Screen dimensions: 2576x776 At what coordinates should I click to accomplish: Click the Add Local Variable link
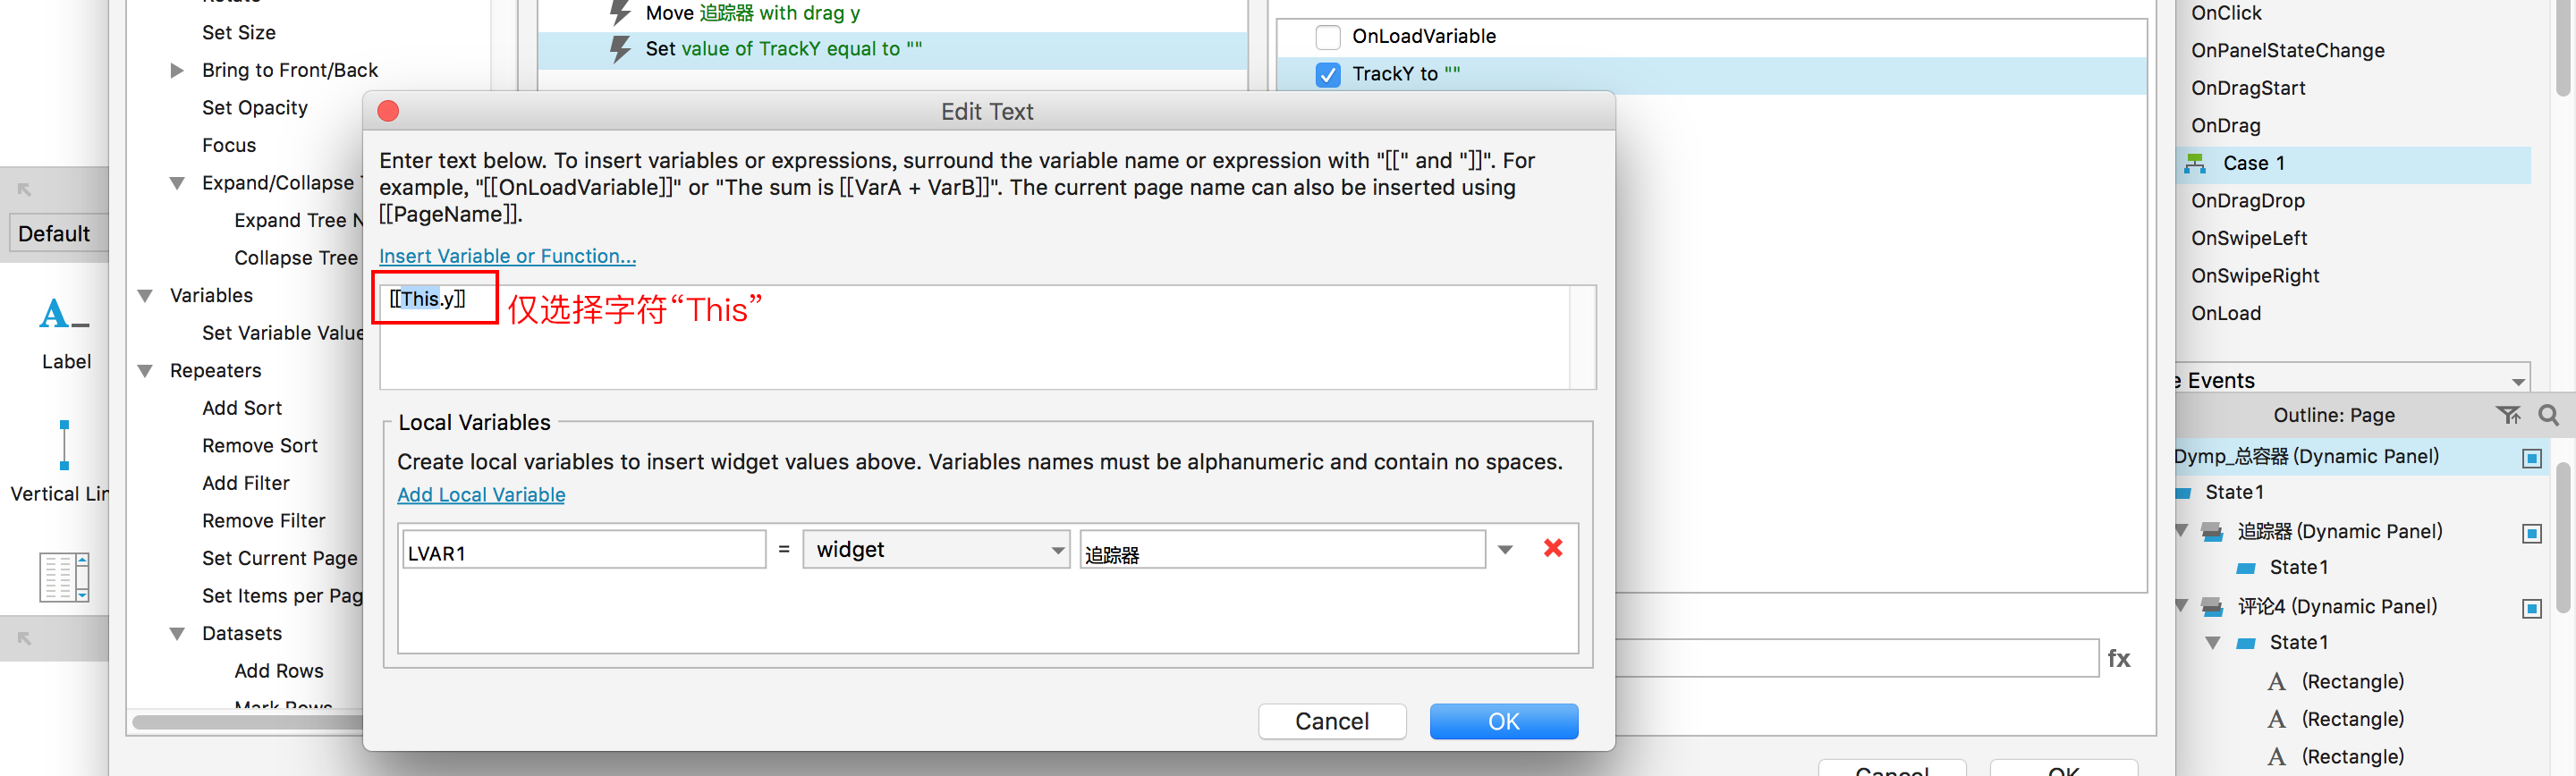coord(481,495)
